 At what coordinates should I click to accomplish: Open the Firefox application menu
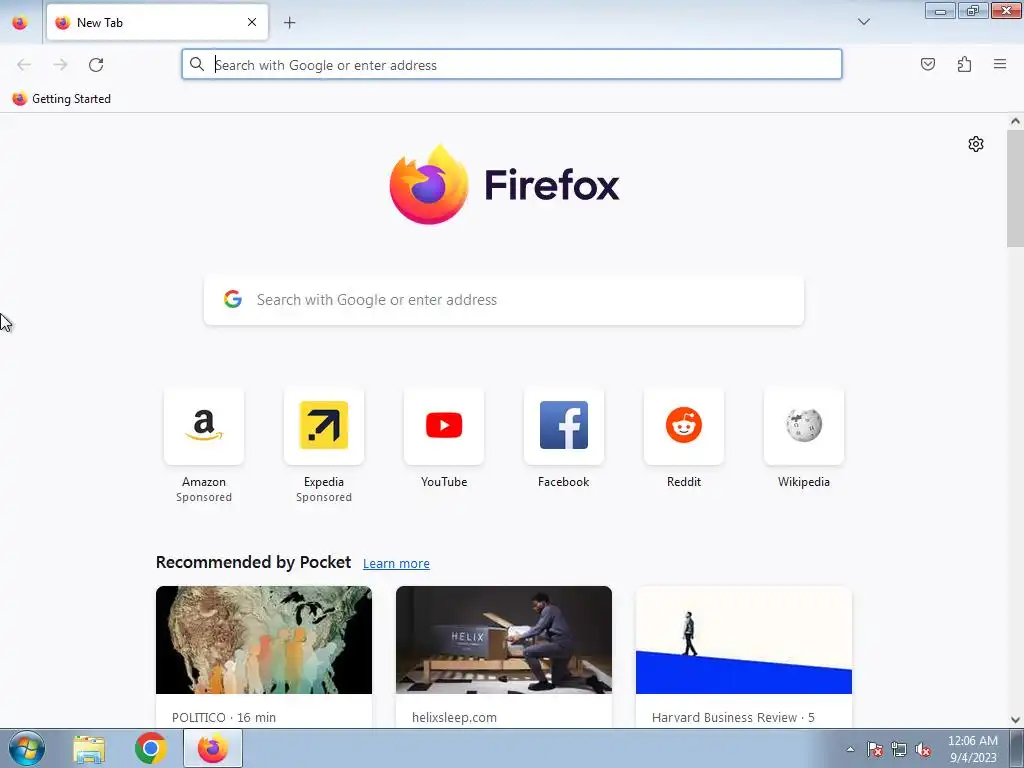click(x=1000, y=64)
